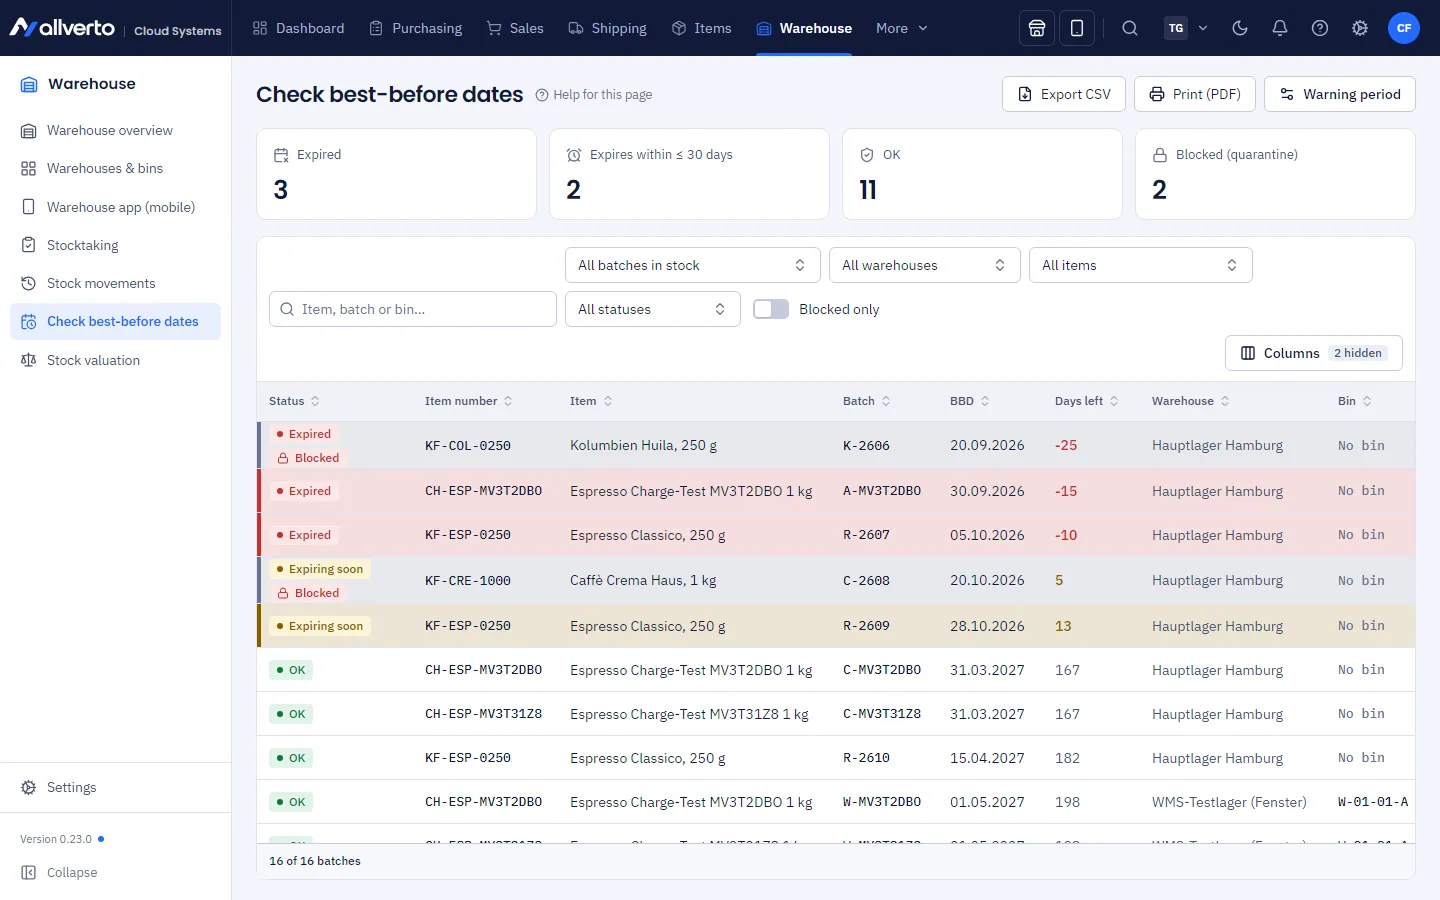Toggle the Blocked only switch
Screen dimensions: 1440x900
pos(771,309)
